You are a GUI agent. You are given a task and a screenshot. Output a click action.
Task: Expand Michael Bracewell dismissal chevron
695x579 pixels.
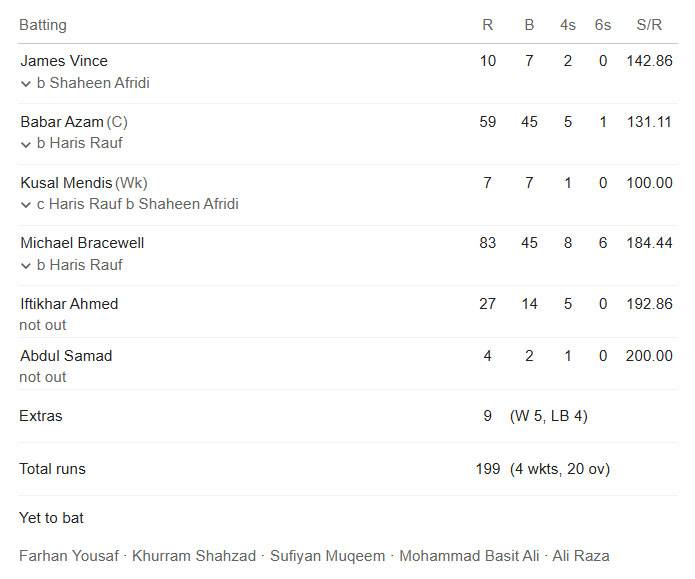click(x=26, y=266)
